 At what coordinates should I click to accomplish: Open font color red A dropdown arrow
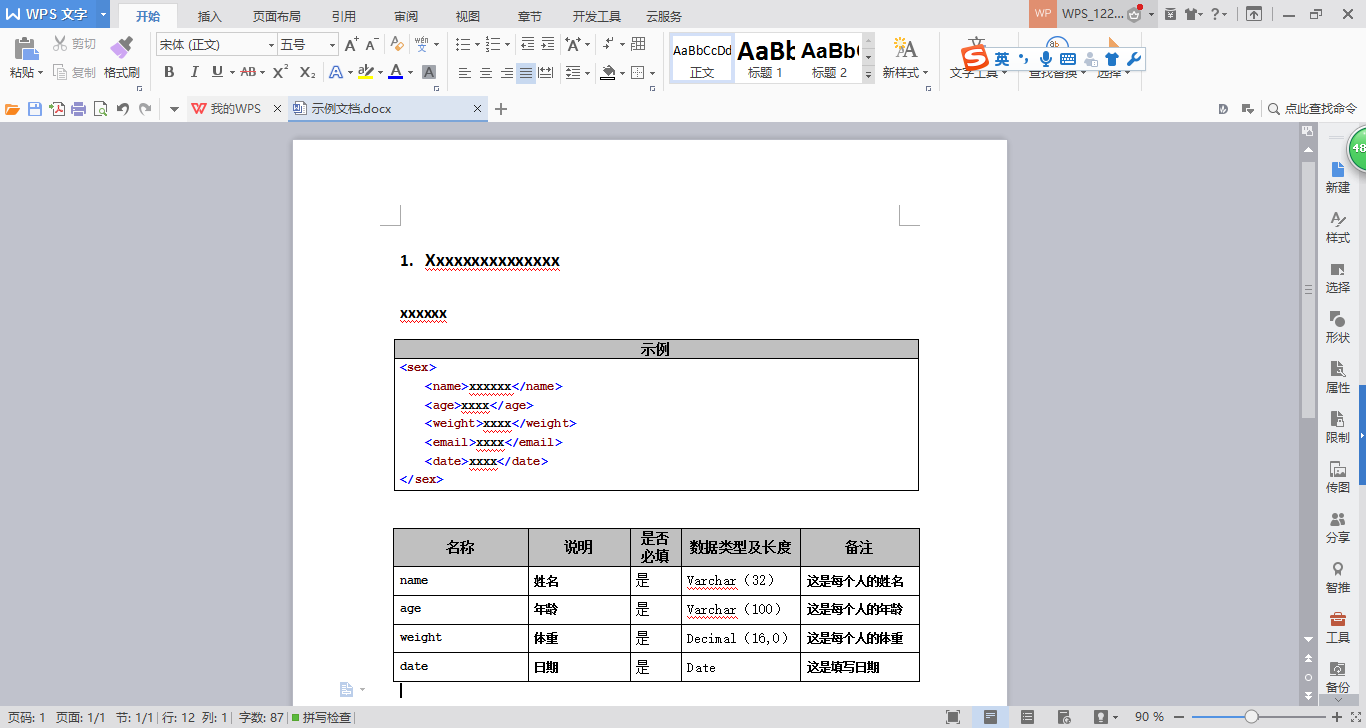[410, 72]
